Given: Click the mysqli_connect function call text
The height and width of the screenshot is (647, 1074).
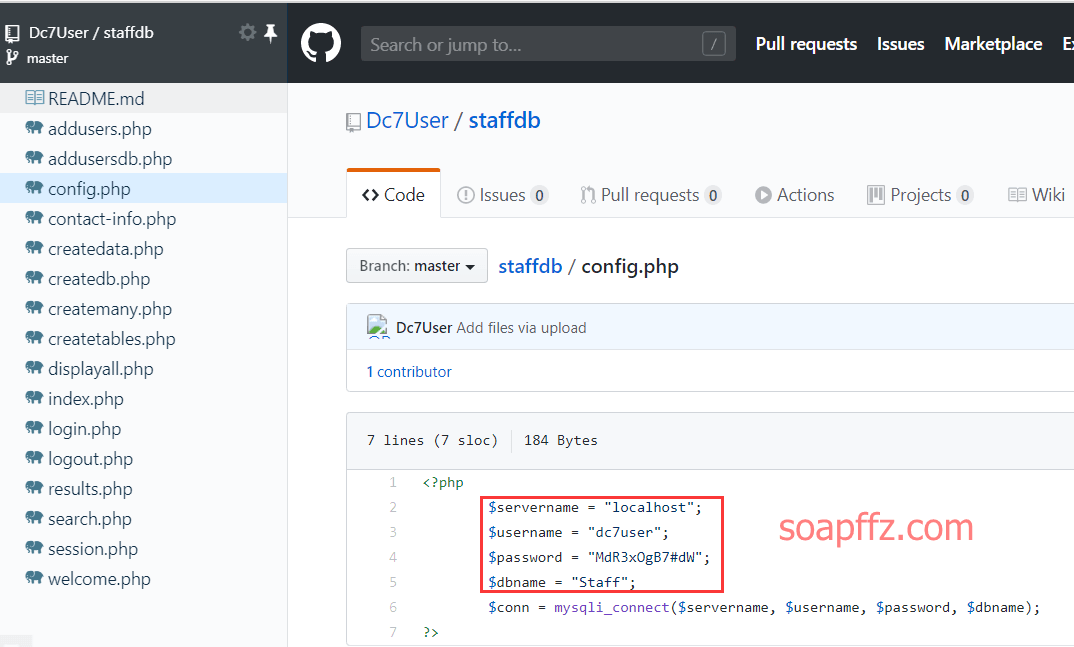Looking at the screenshot, I should pyautogui.click(x=612, y=607).
